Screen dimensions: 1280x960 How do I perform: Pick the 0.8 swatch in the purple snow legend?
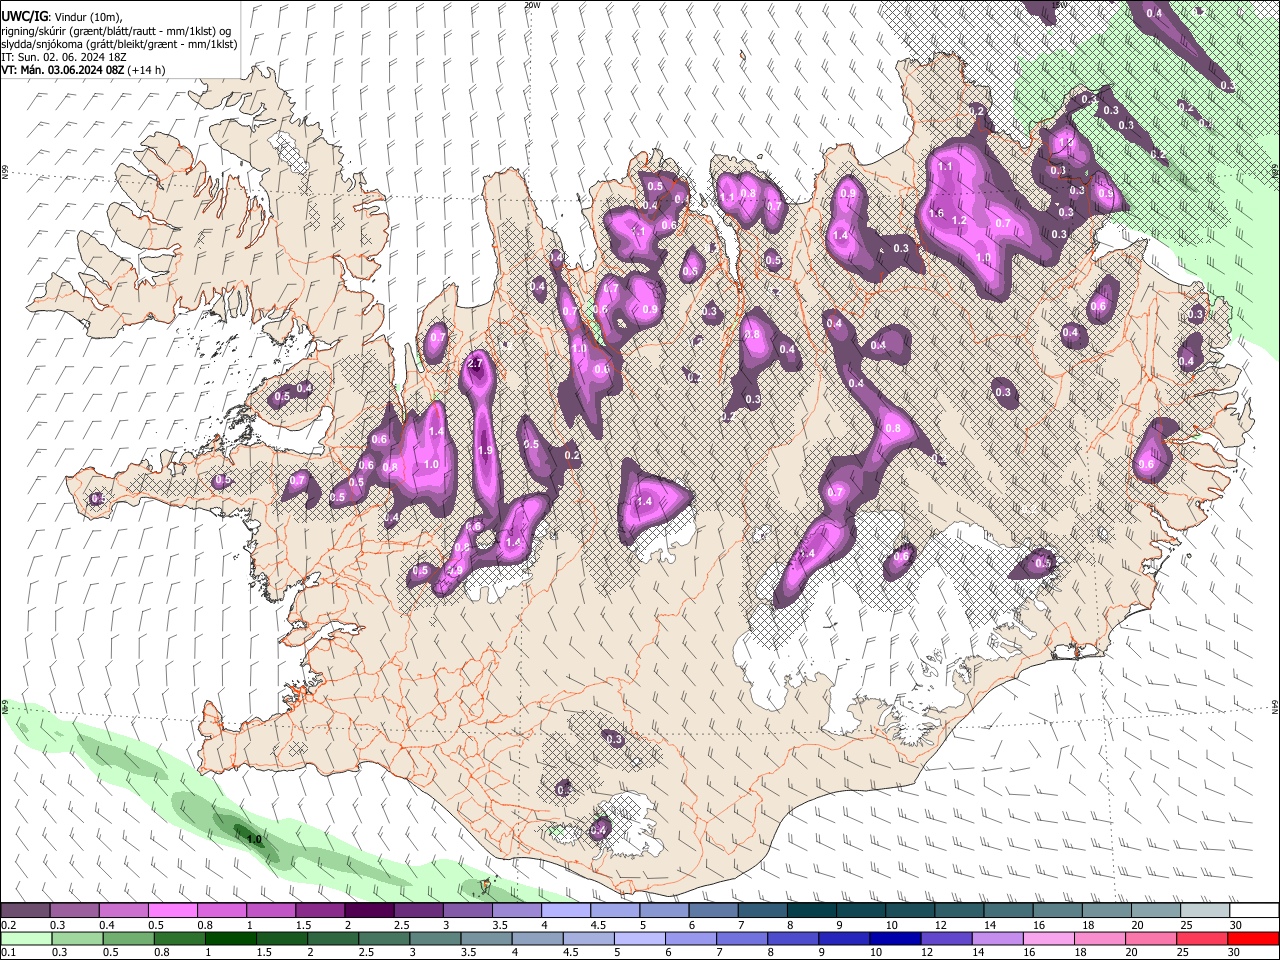pyautogui.click(x=221, y=910)
